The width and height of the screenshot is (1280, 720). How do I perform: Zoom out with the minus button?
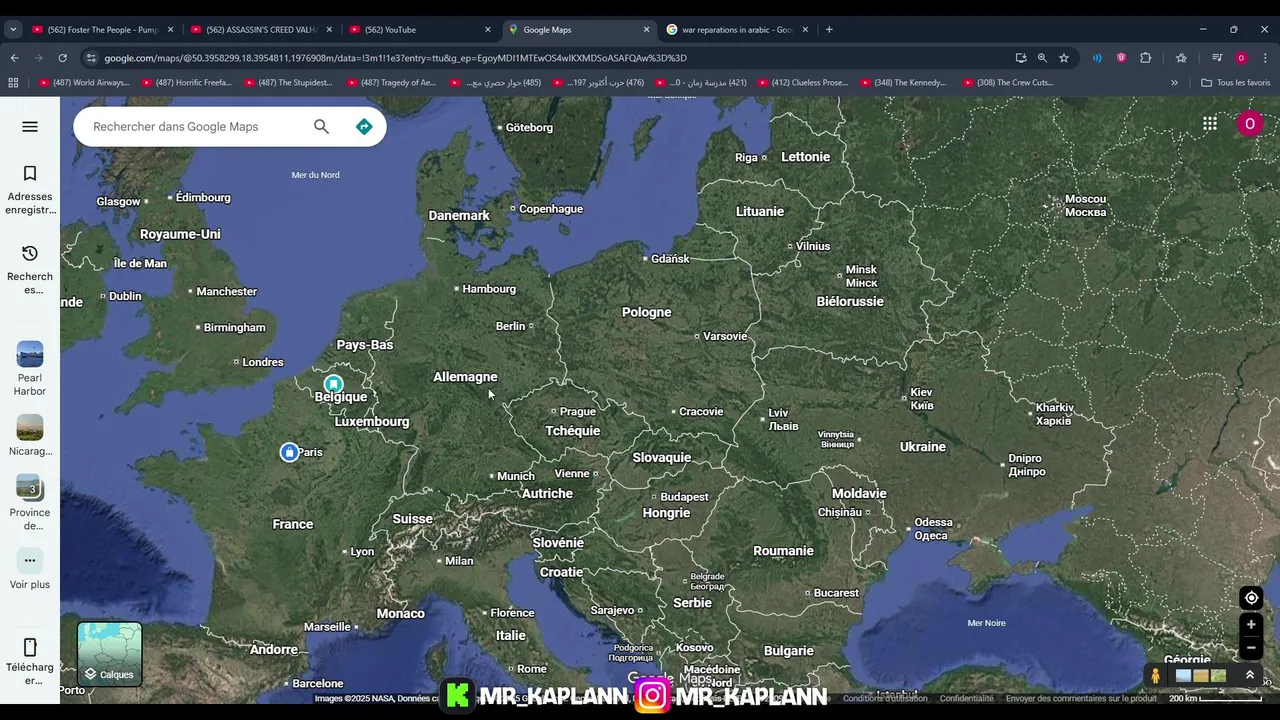(1251, 647)
